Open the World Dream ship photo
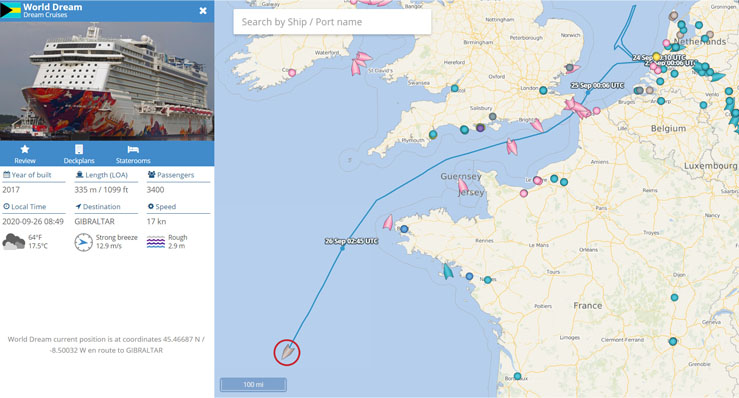 point(107,81)
